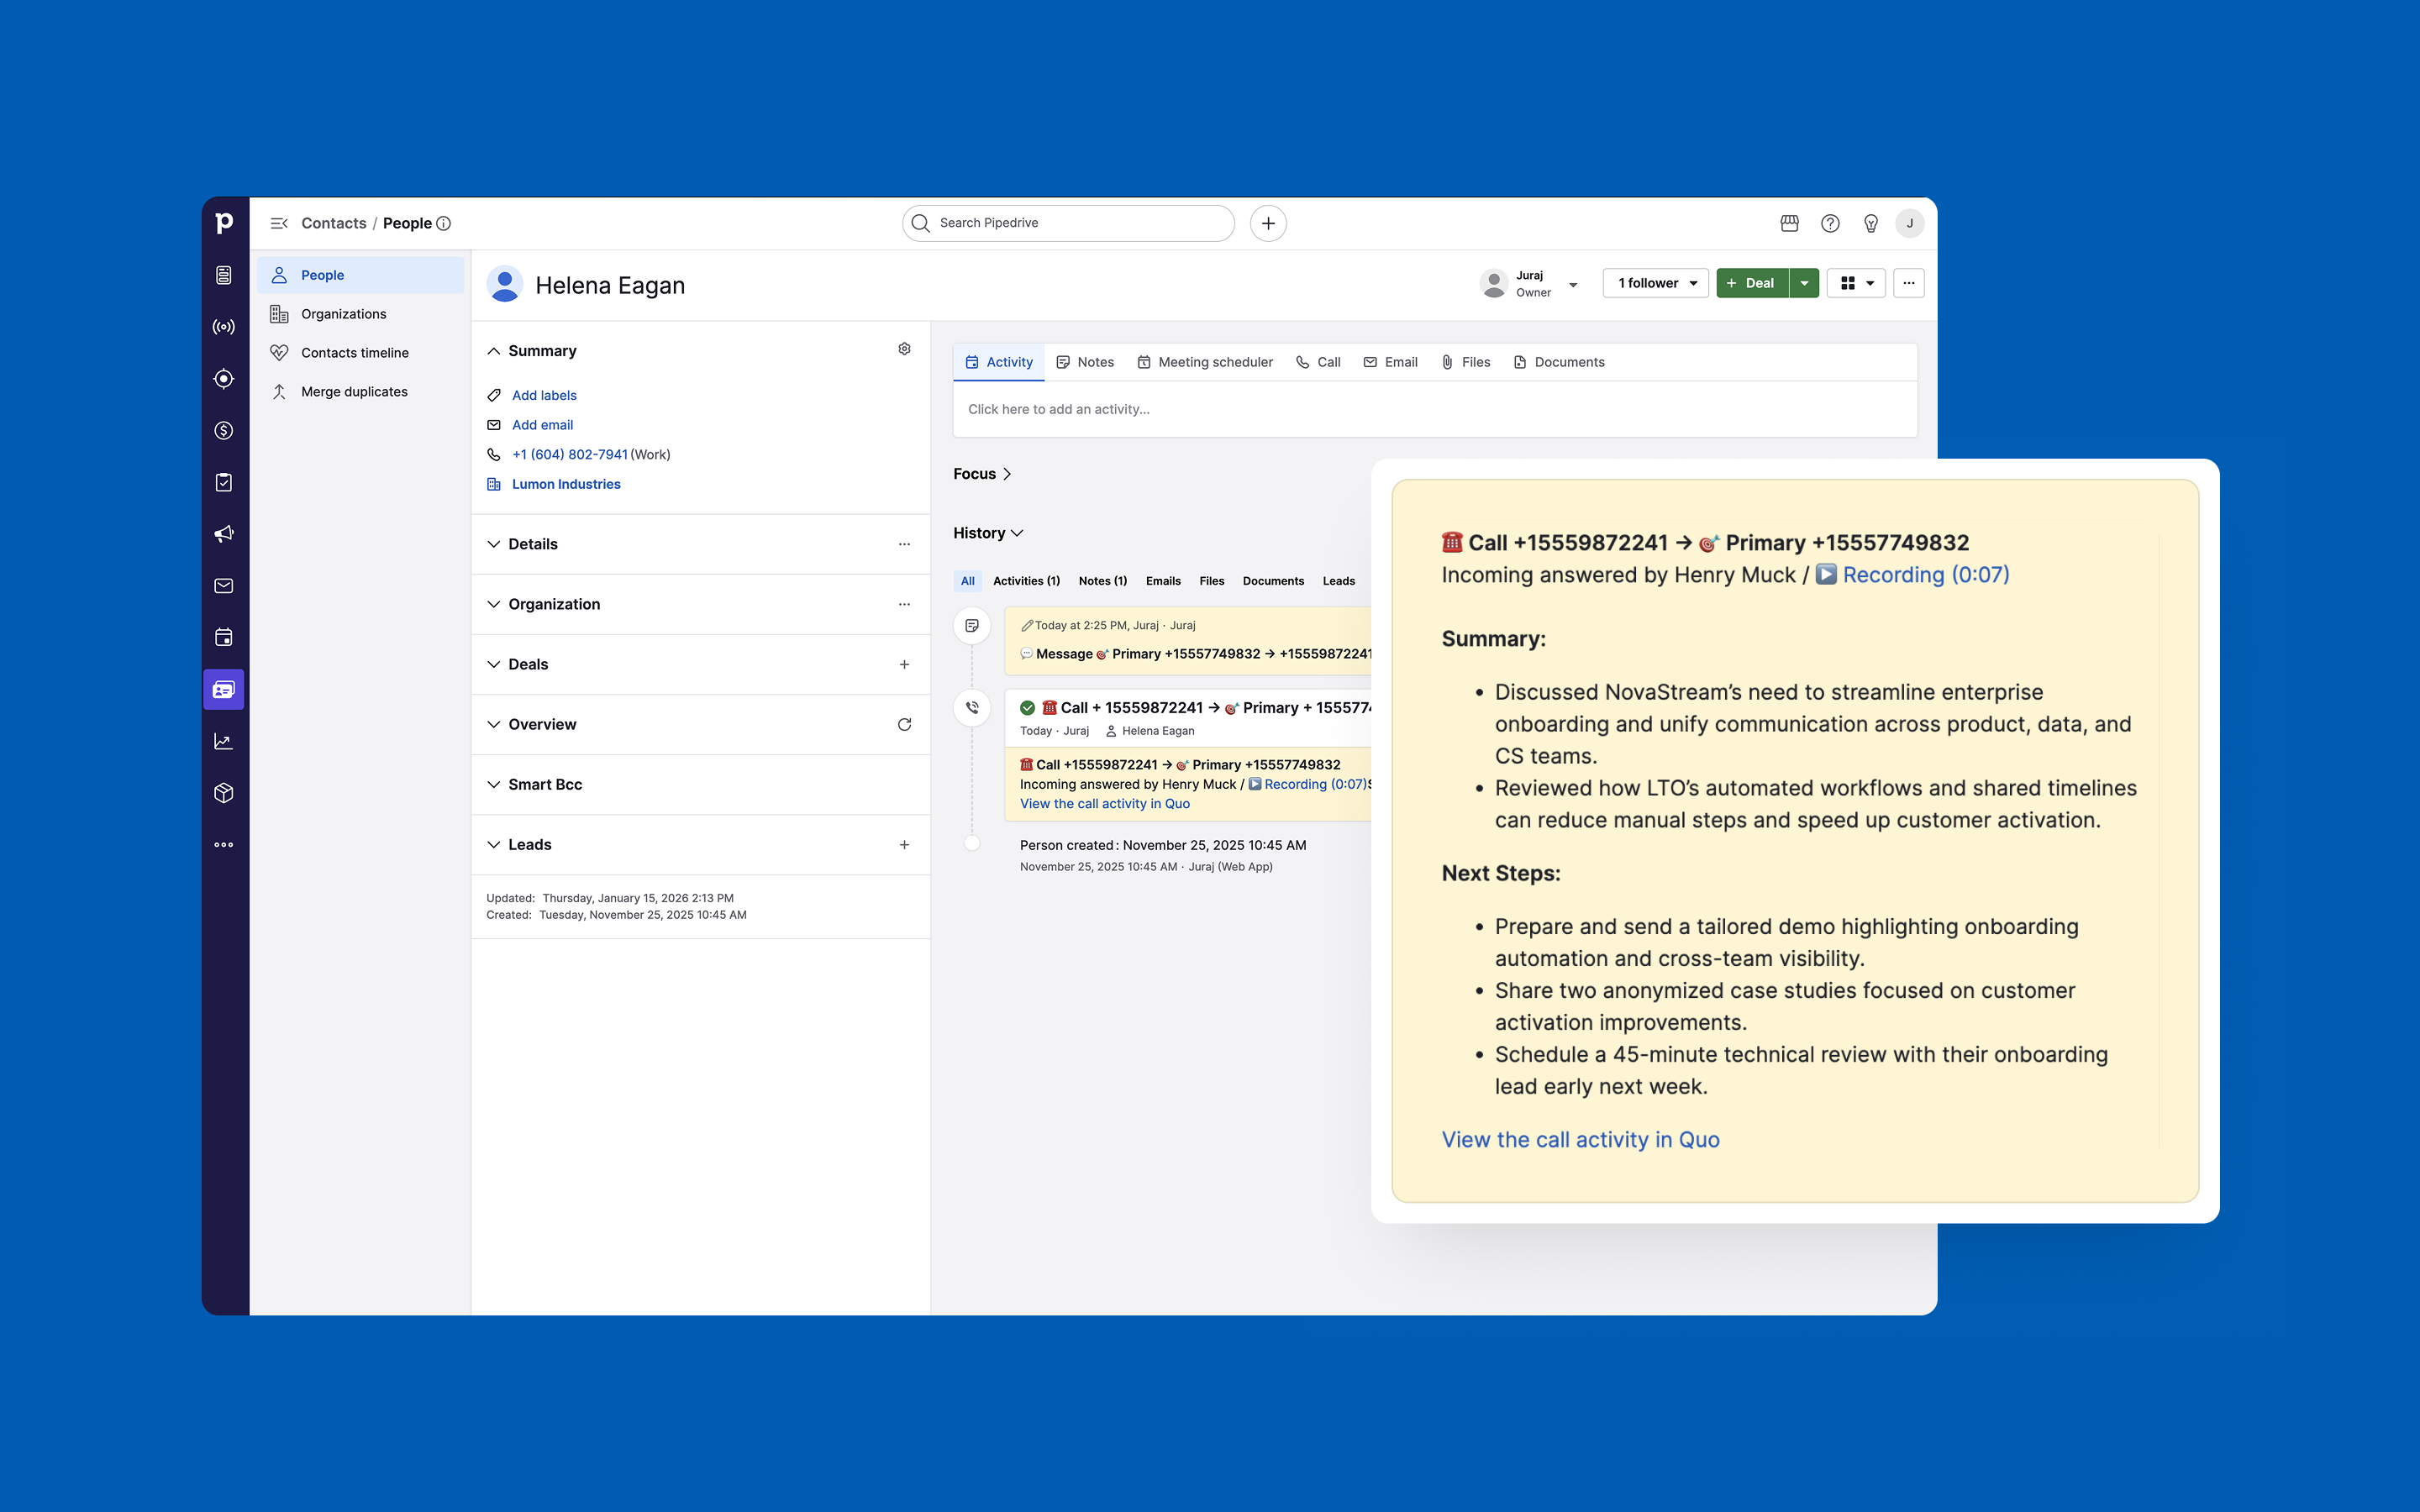Open the Campaigns megaphone sidebar icon

coord(224,534)
